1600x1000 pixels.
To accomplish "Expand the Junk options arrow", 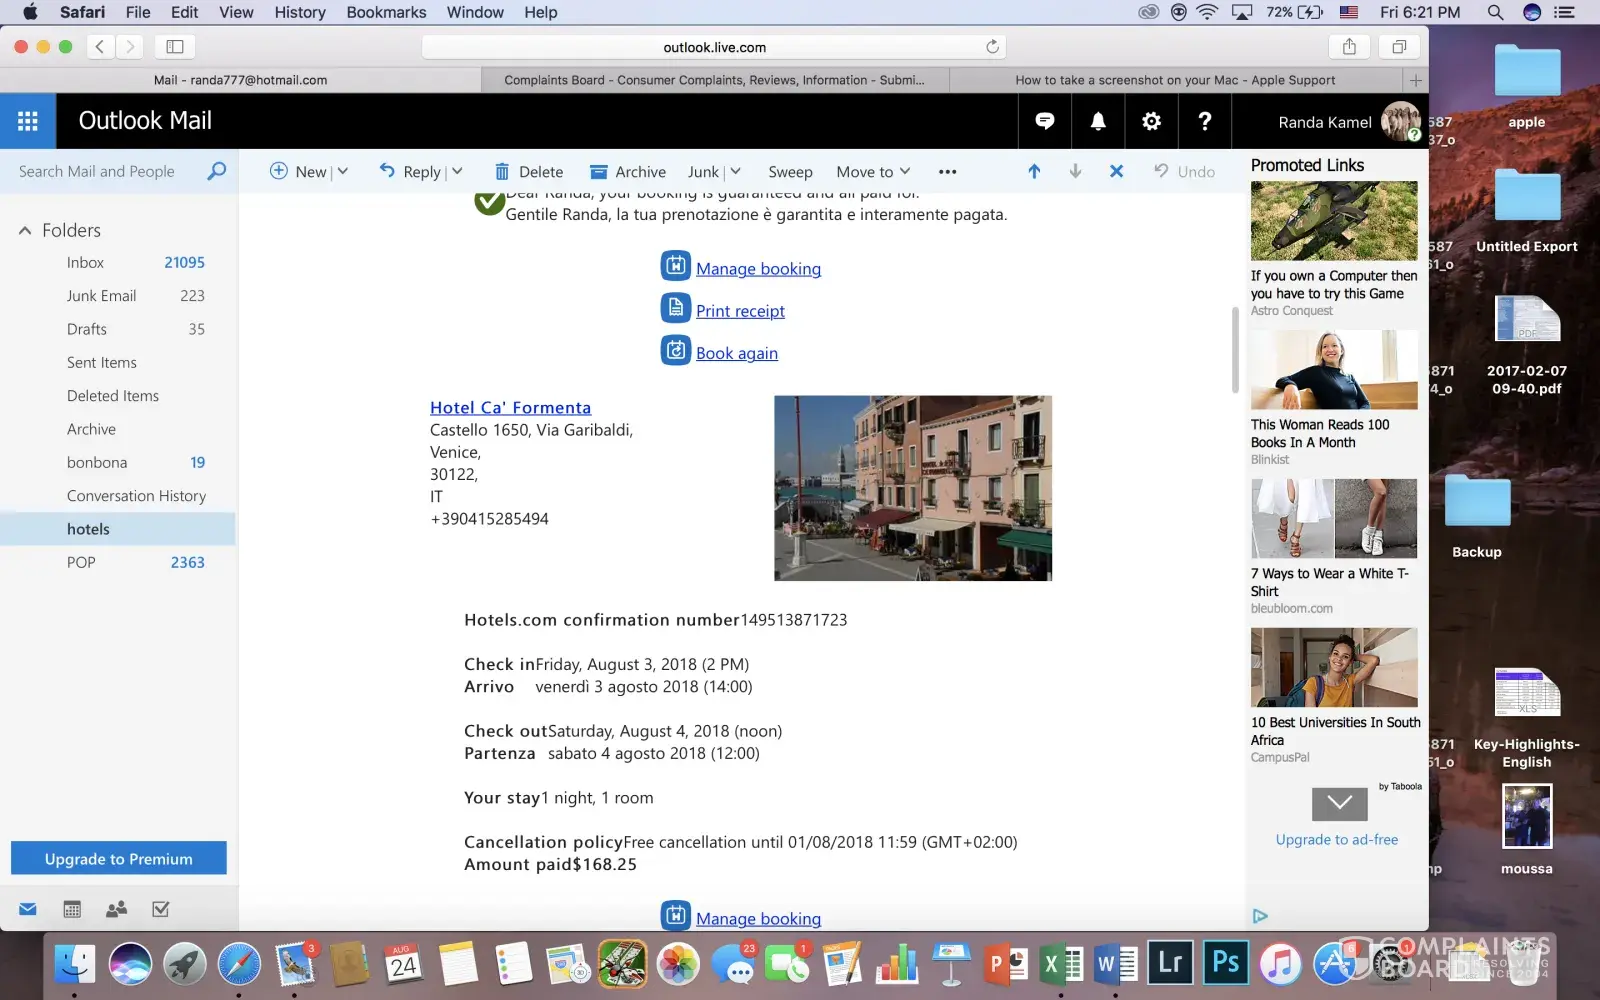I will (x=736, y=171).
